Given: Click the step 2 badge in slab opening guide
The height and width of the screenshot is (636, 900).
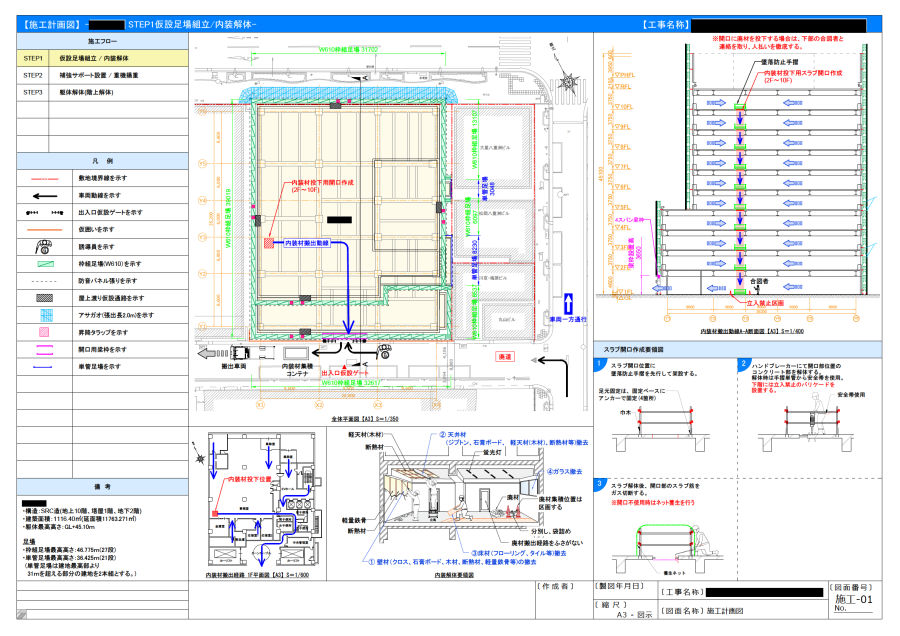Looking at the screenshot, I should point(743,364).
